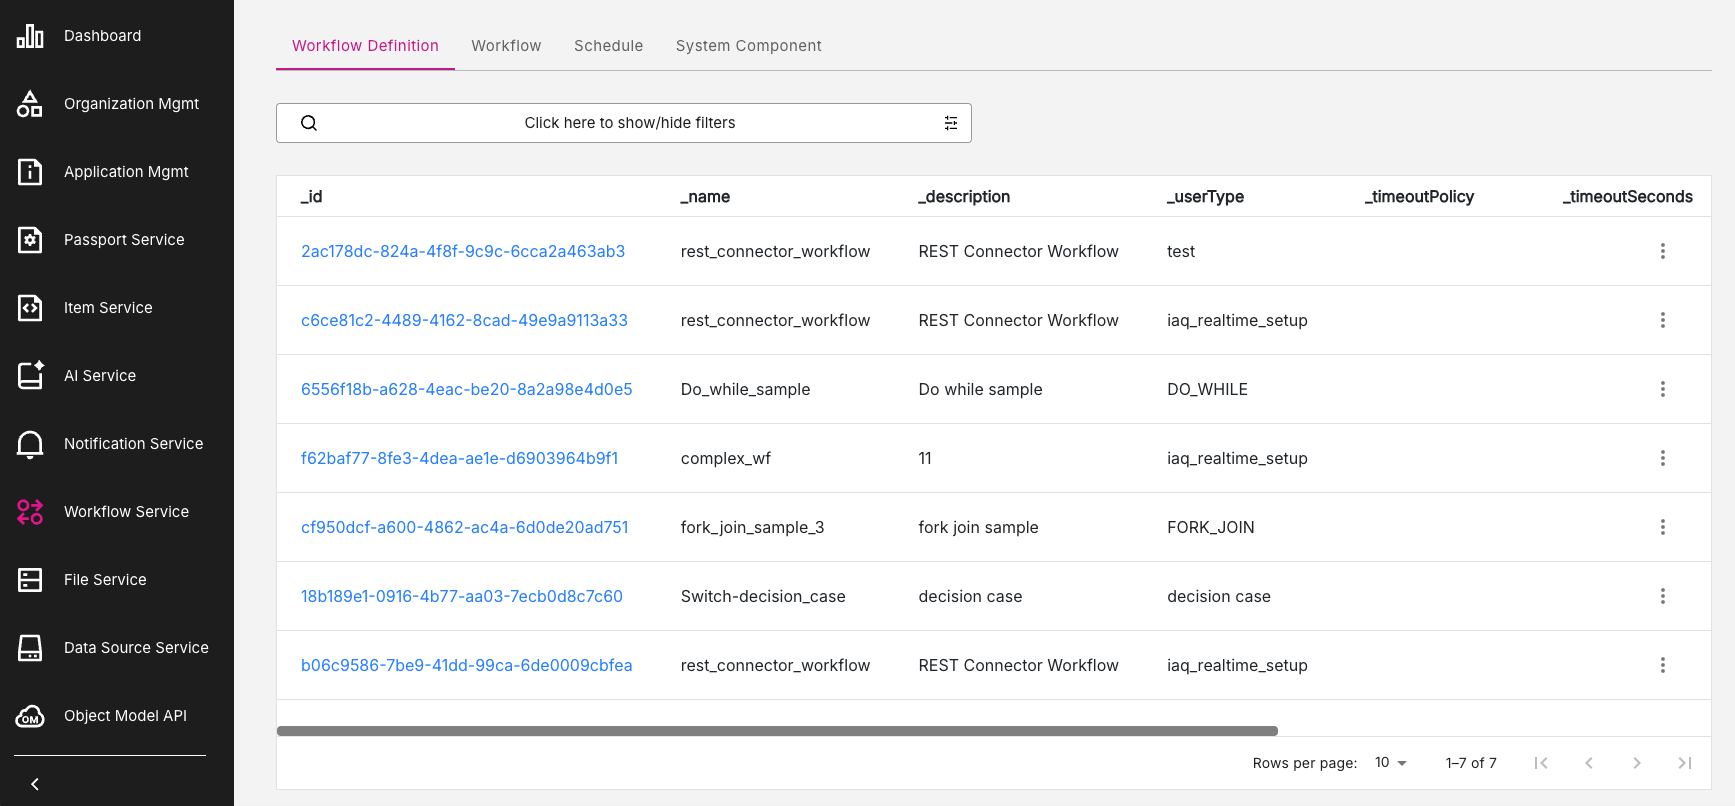Open workflow ID b06c9586-7be9-41dd-99ca-6de0009cbfea
The width and height of the screenshot is (1735, 806).
pyautogui.click(x=467, y=665)
